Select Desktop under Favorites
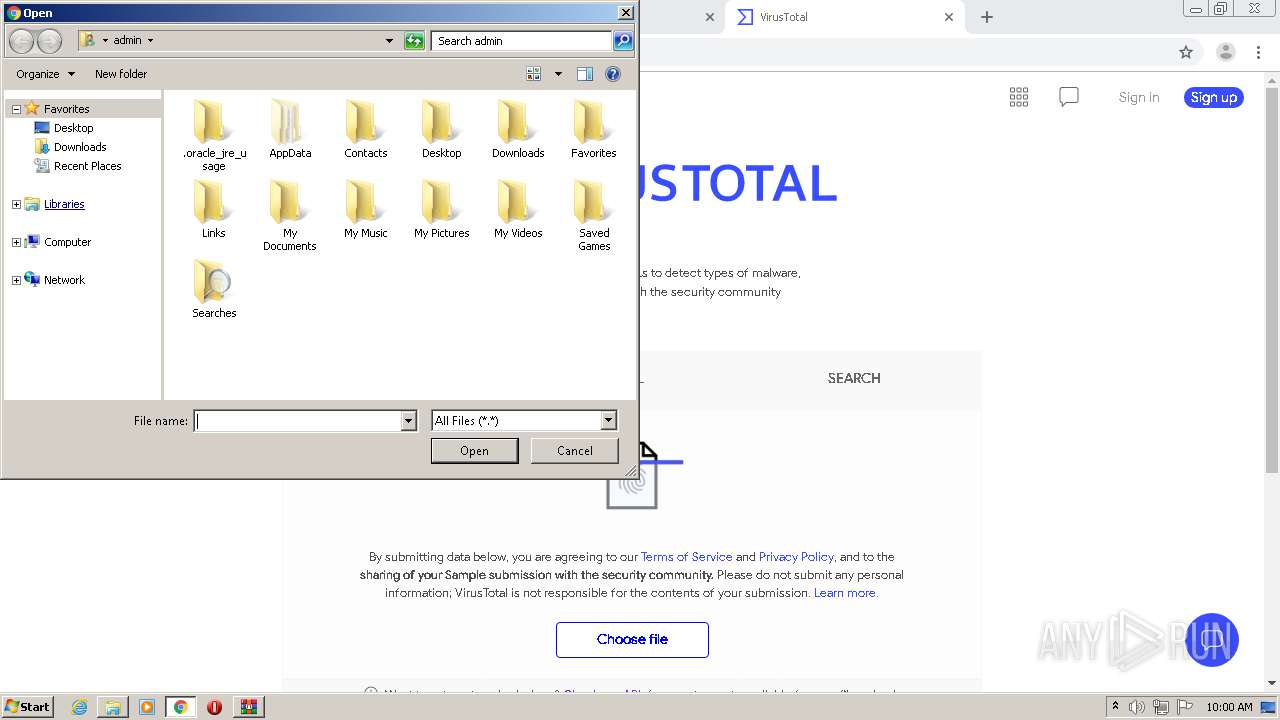The height and width of the screenshot is (720, 1280). click(x=74, y=128)
